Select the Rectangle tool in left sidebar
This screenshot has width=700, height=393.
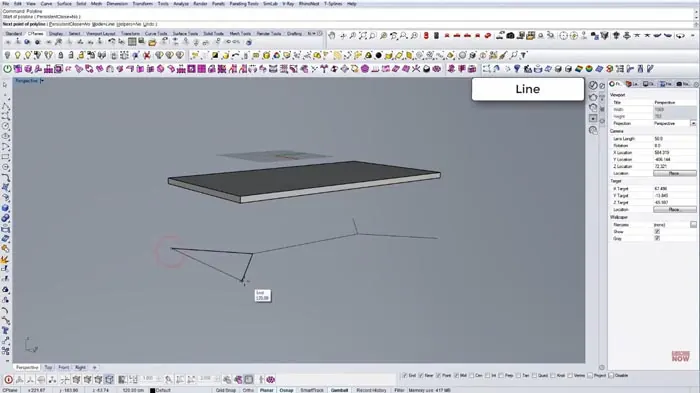pos(5,157)
